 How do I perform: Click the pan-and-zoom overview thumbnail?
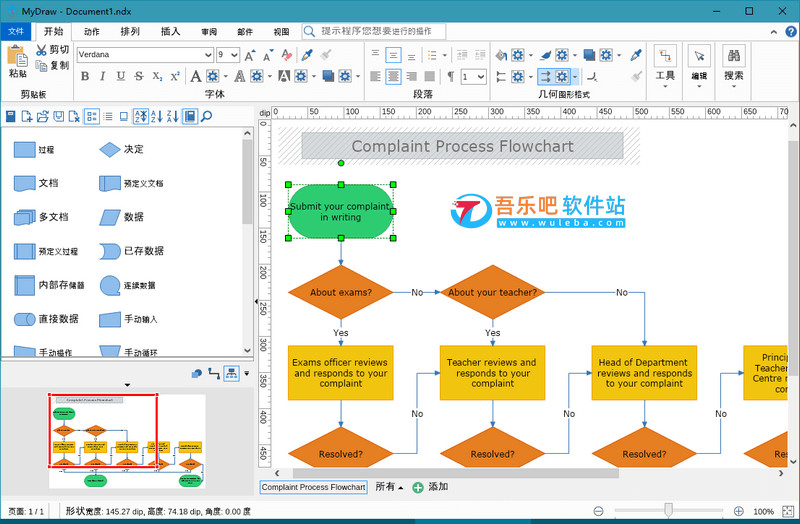click(127, 441)
